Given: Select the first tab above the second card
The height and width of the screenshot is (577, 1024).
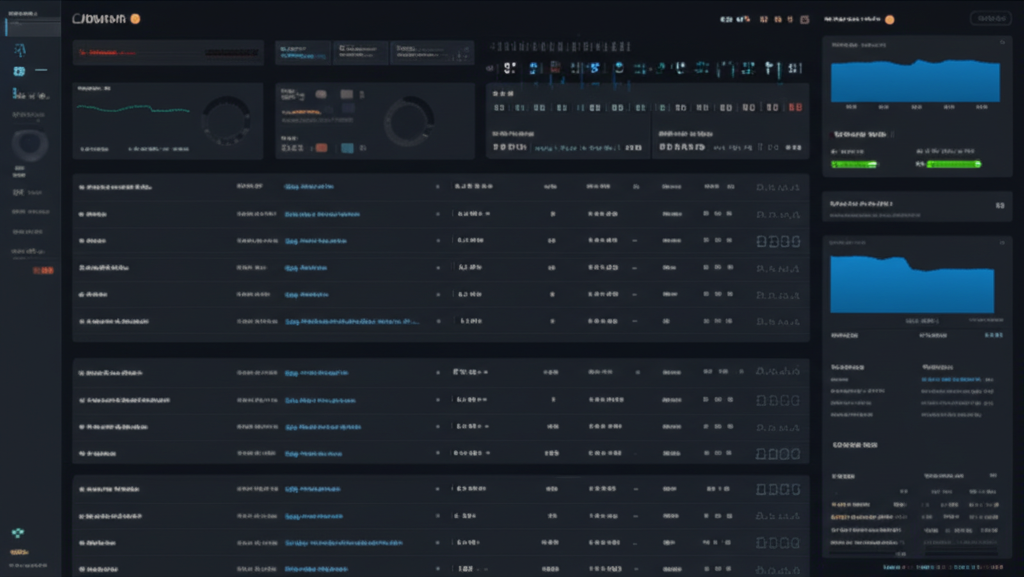Looking at the screenshot, I should [303, 53].
